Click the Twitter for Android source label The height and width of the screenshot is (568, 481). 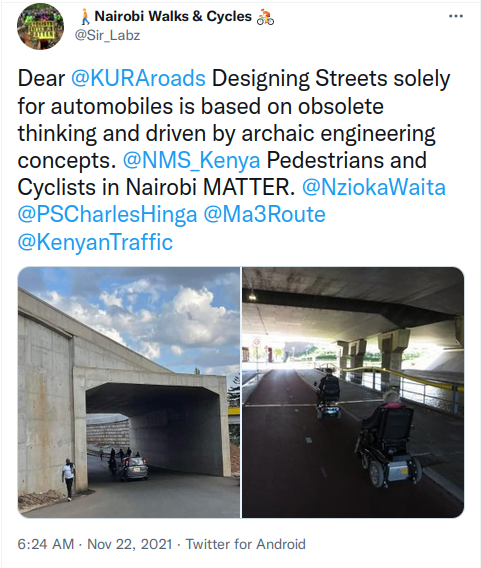[246, 544]
